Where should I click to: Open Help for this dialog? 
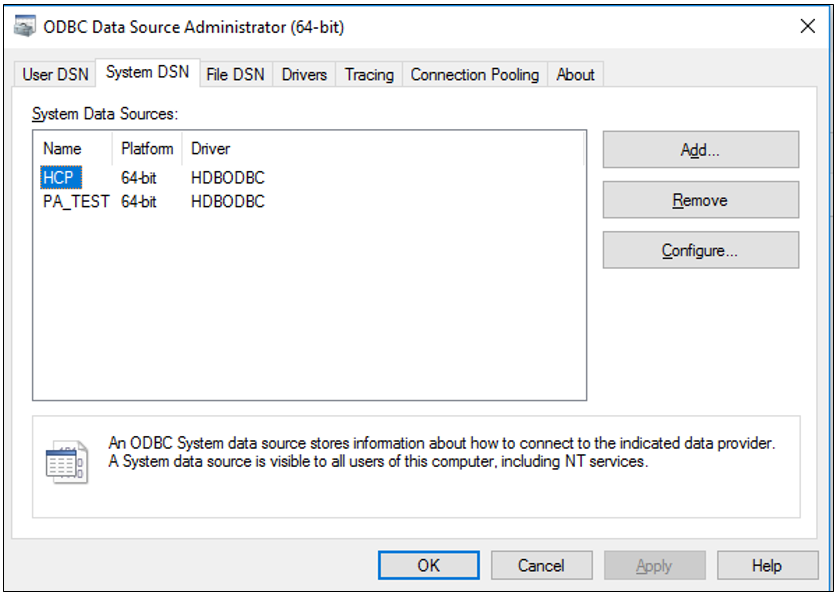click(766, 566)
